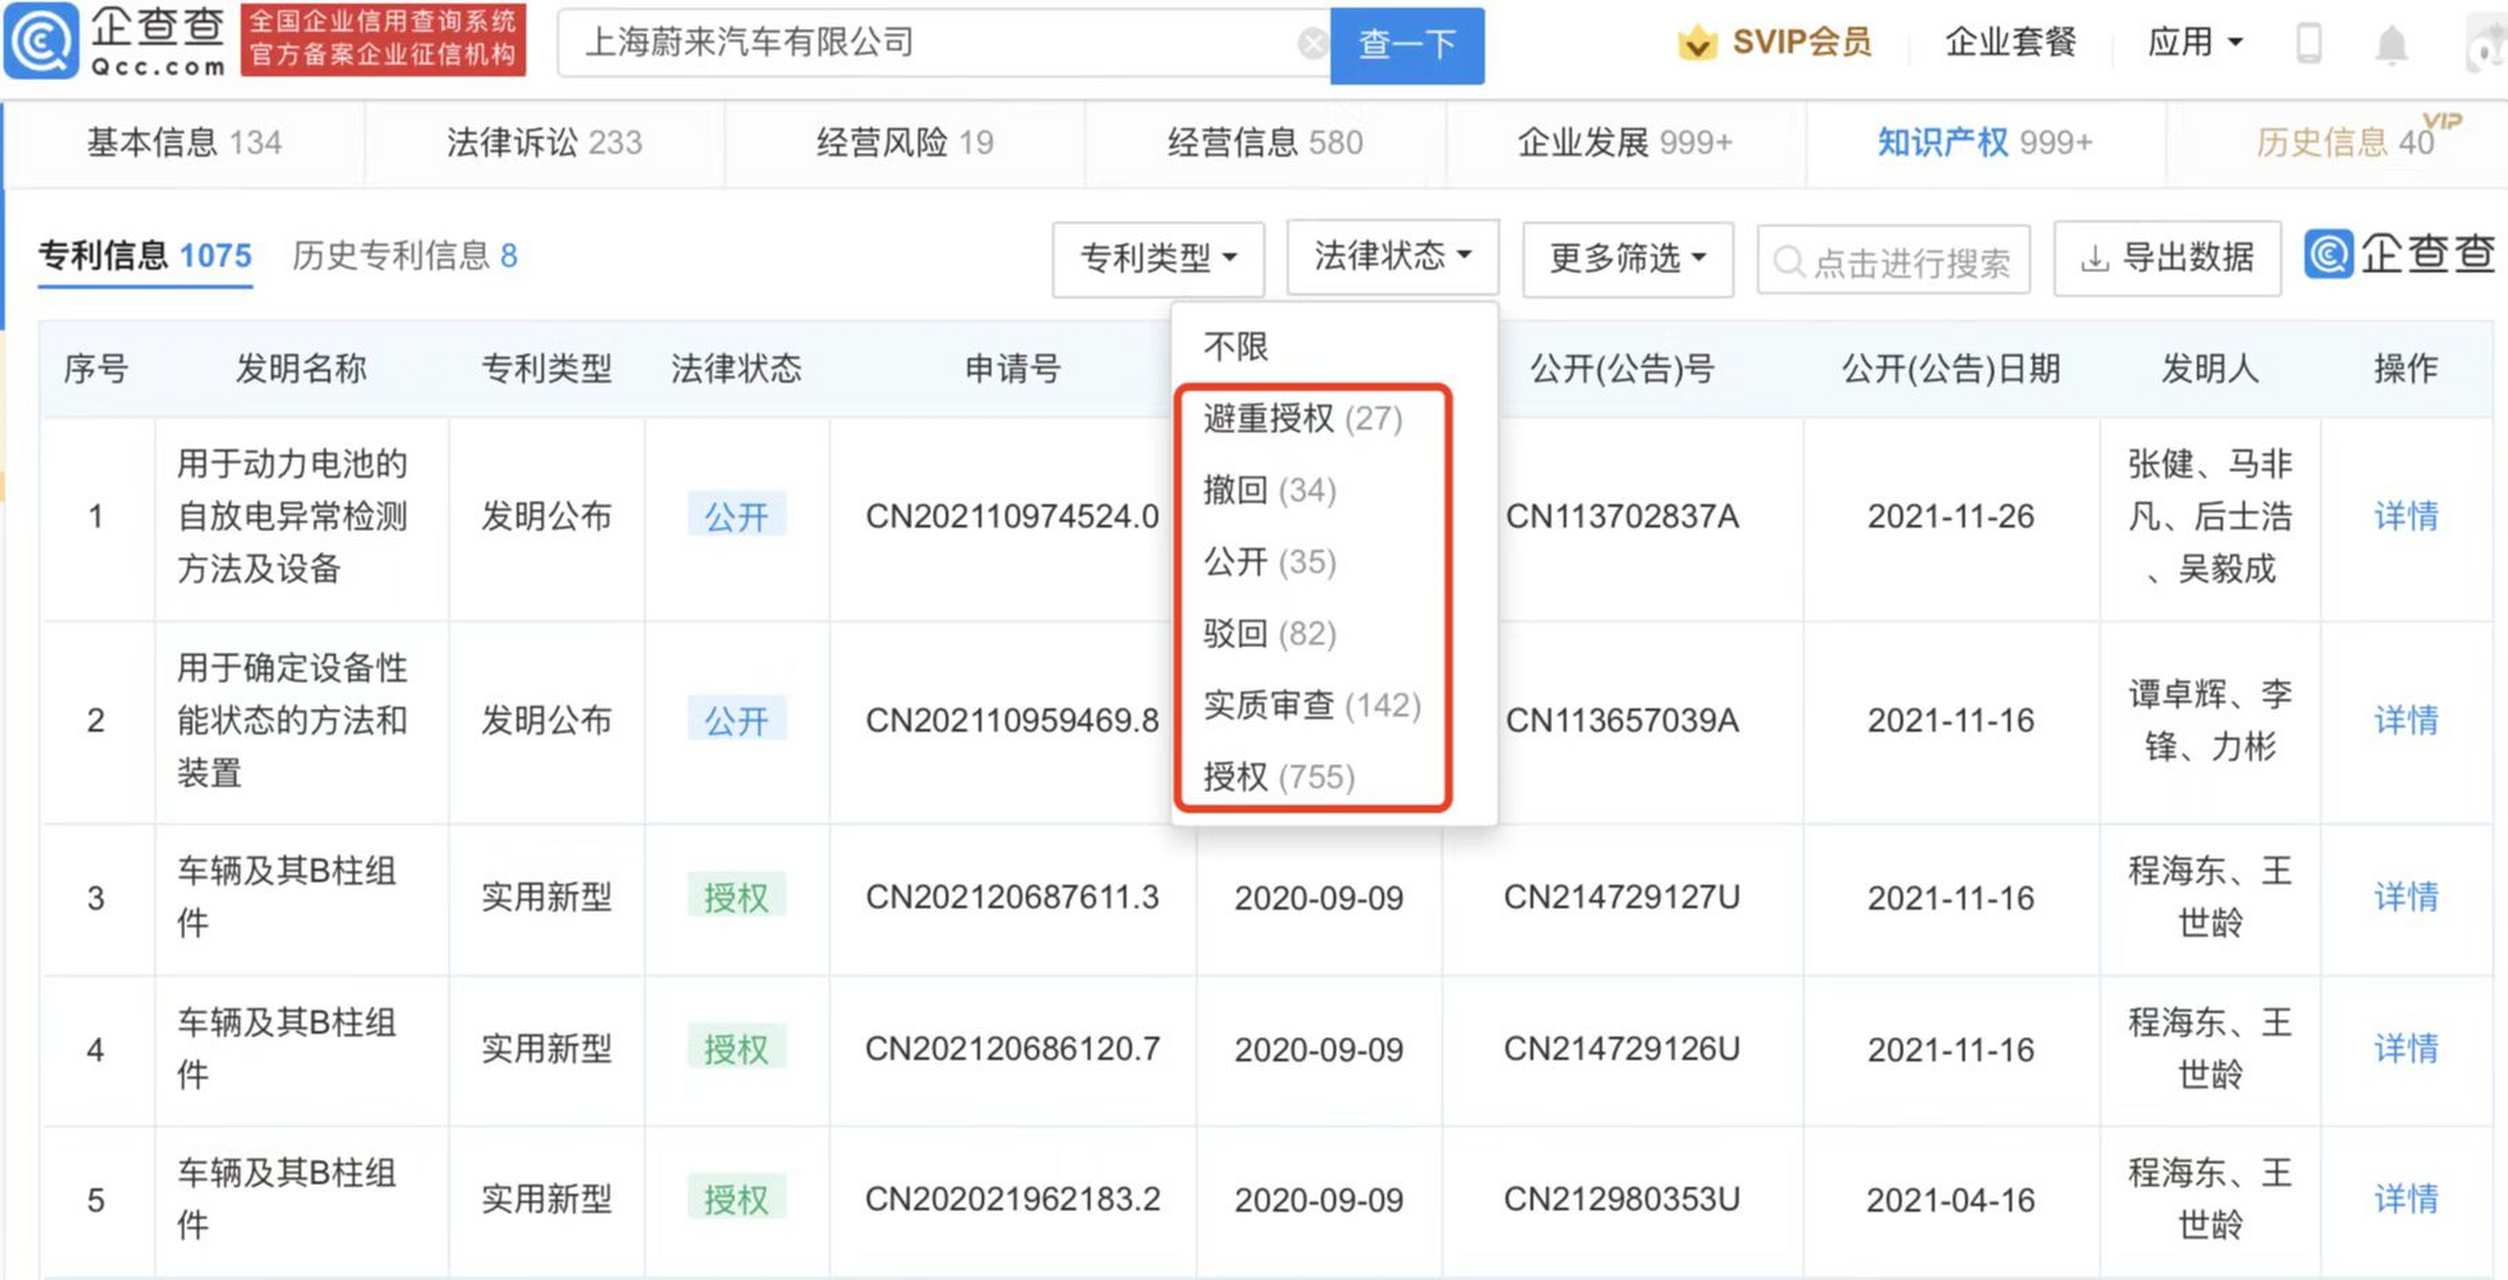Click magnifier icon in patent search box
This screenshot has height=1280, width=2508.
[1787, 262]
